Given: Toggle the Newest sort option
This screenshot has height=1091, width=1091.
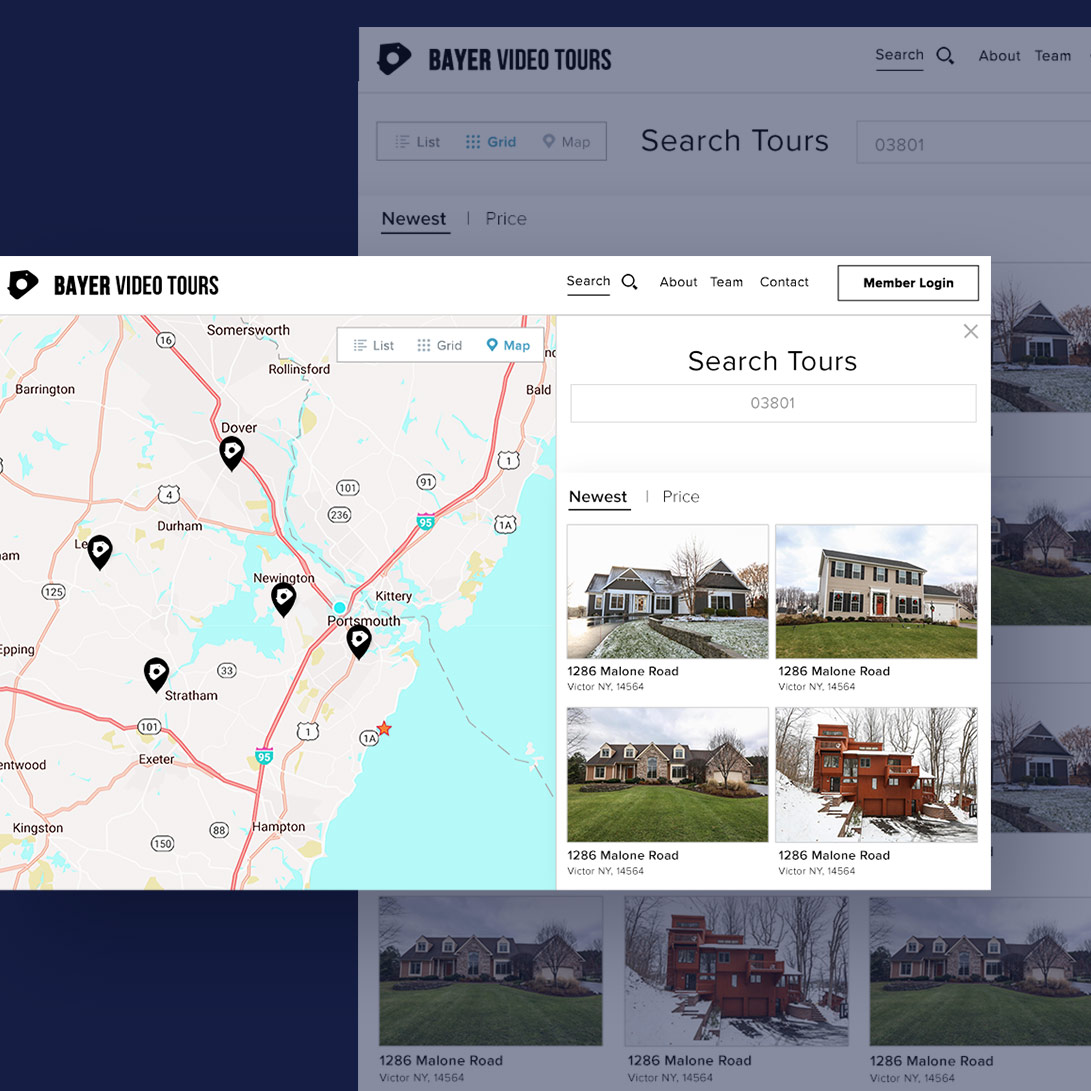Looking at the screenshot, I should 598,496.
